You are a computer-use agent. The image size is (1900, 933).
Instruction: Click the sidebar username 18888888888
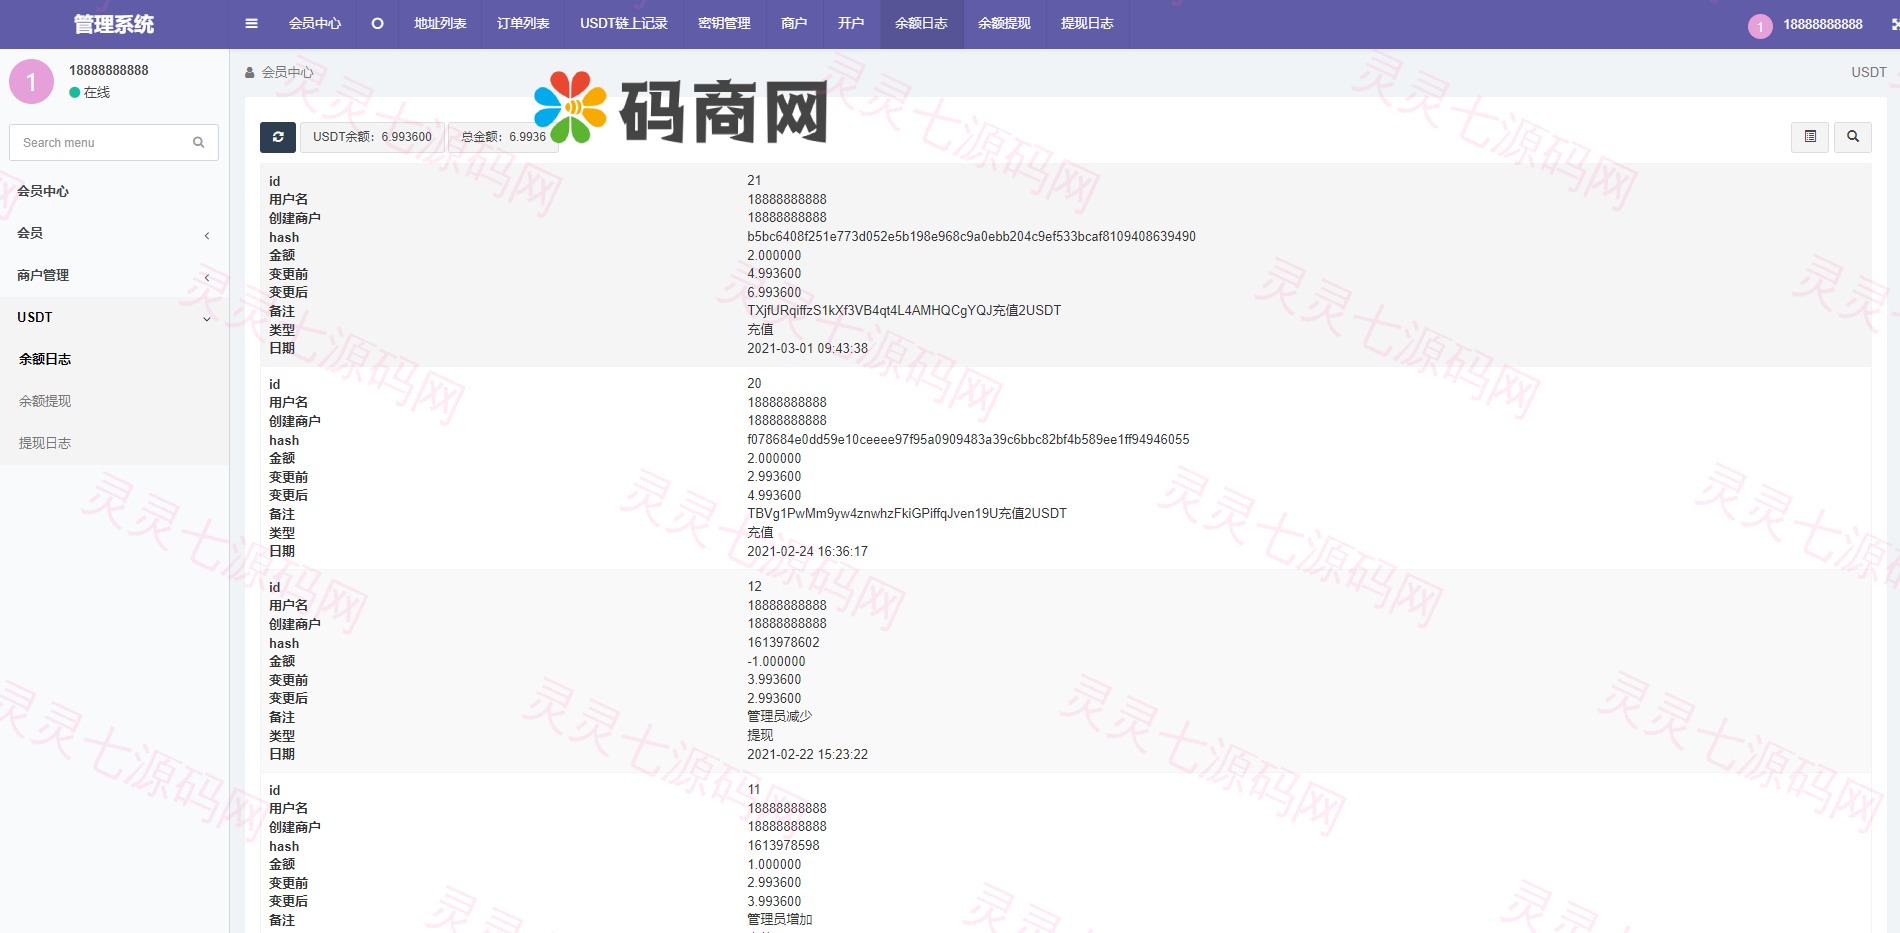click(x=108, y=70)
